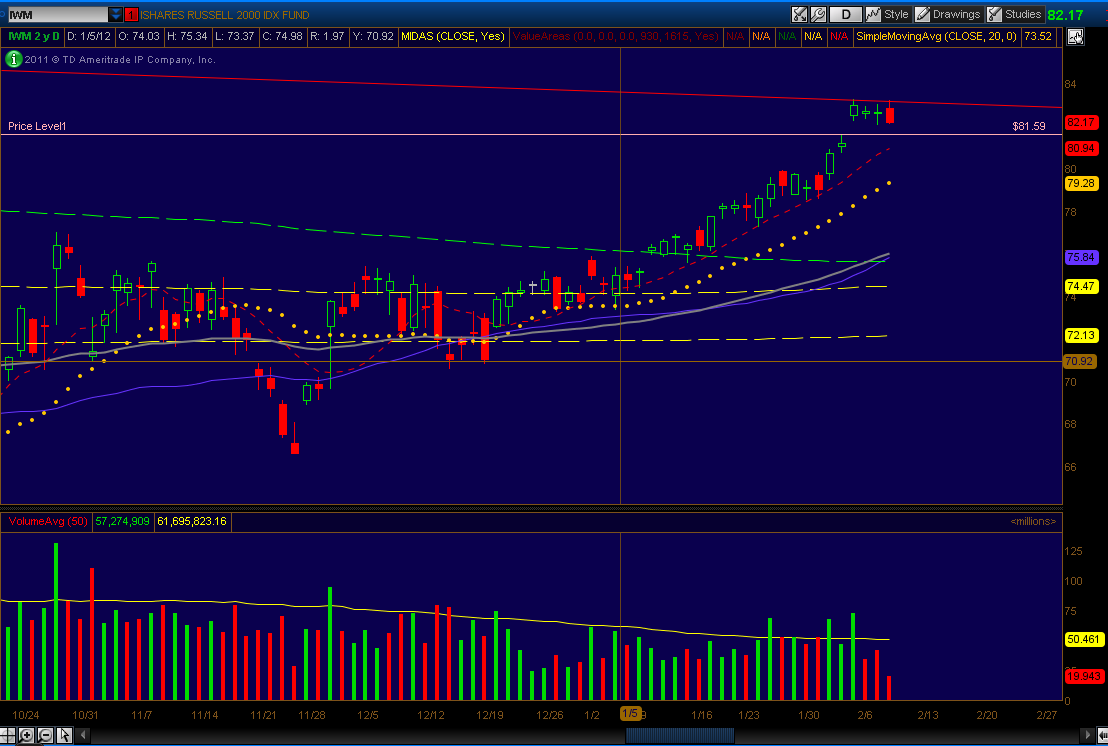Viewport: 1108px width, 746px height.
Task: Open the symbol selector dropdown arrow
Action: 116,14
